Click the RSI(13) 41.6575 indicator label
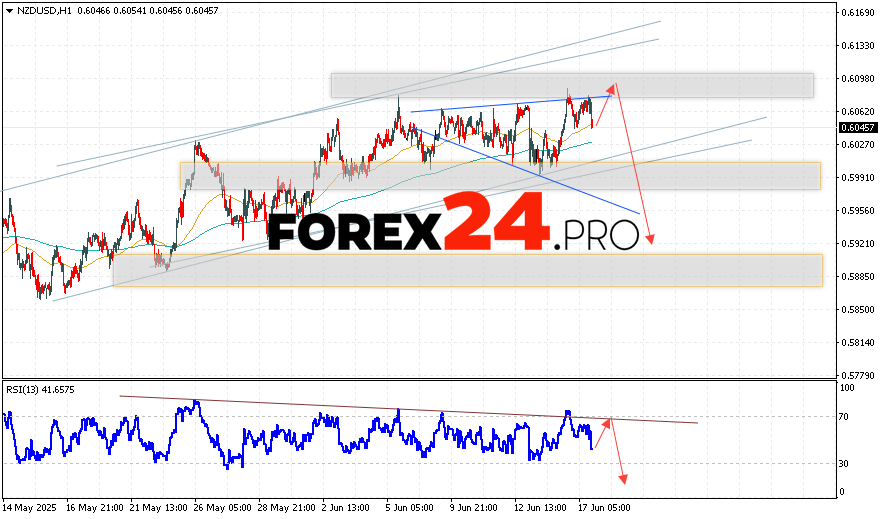 click(x=40, y=389)
